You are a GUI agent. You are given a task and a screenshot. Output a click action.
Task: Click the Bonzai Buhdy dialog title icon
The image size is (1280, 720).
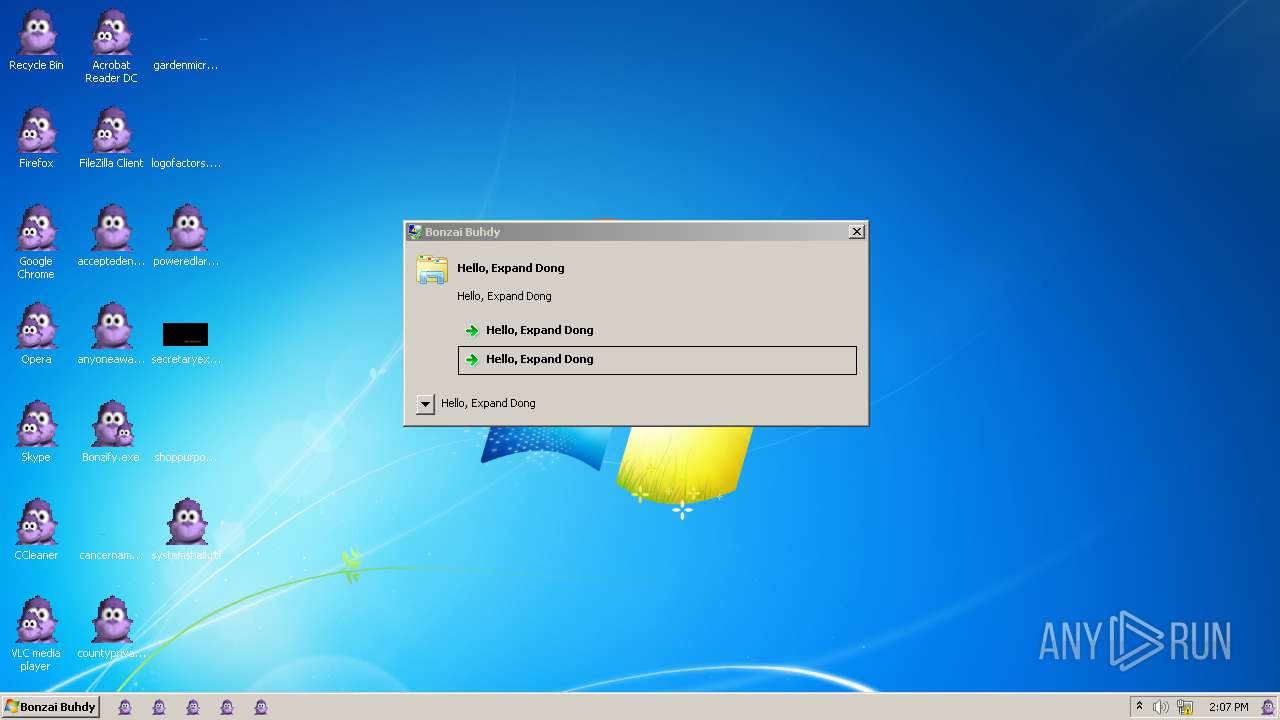tap(414, 231)
